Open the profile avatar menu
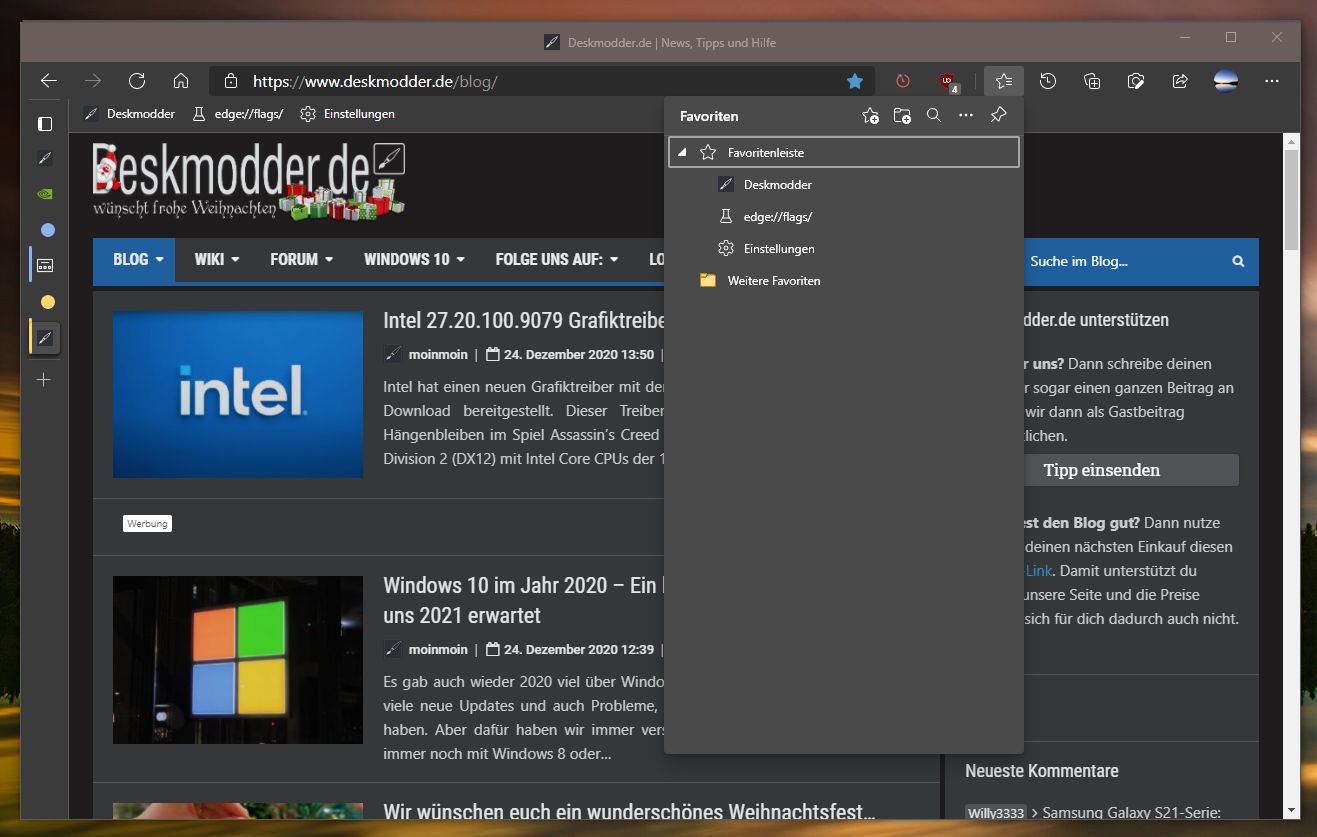The image size is (1317, 837). 1226,81
